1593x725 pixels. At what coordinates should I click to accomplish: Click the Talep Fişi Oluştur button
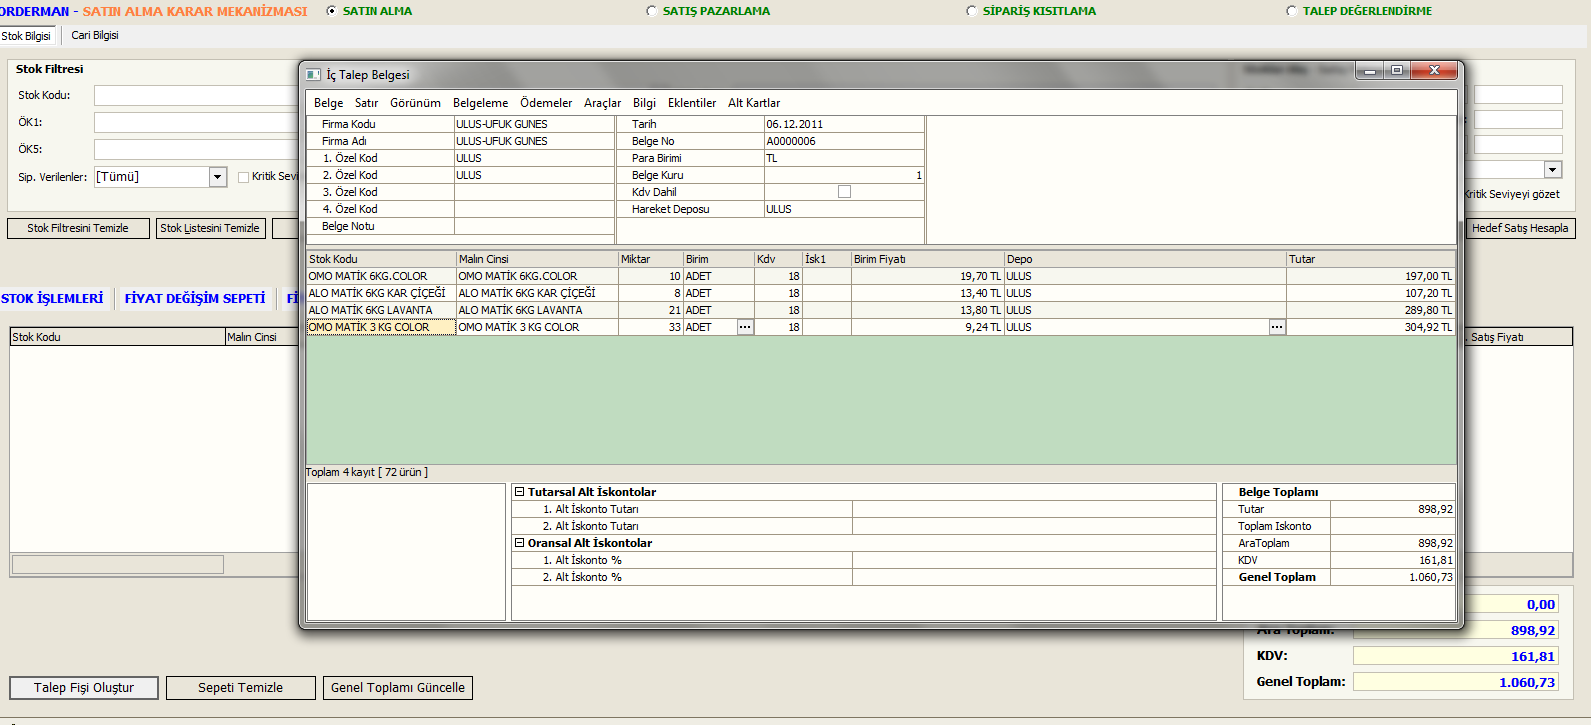click(x=84, y=688)
